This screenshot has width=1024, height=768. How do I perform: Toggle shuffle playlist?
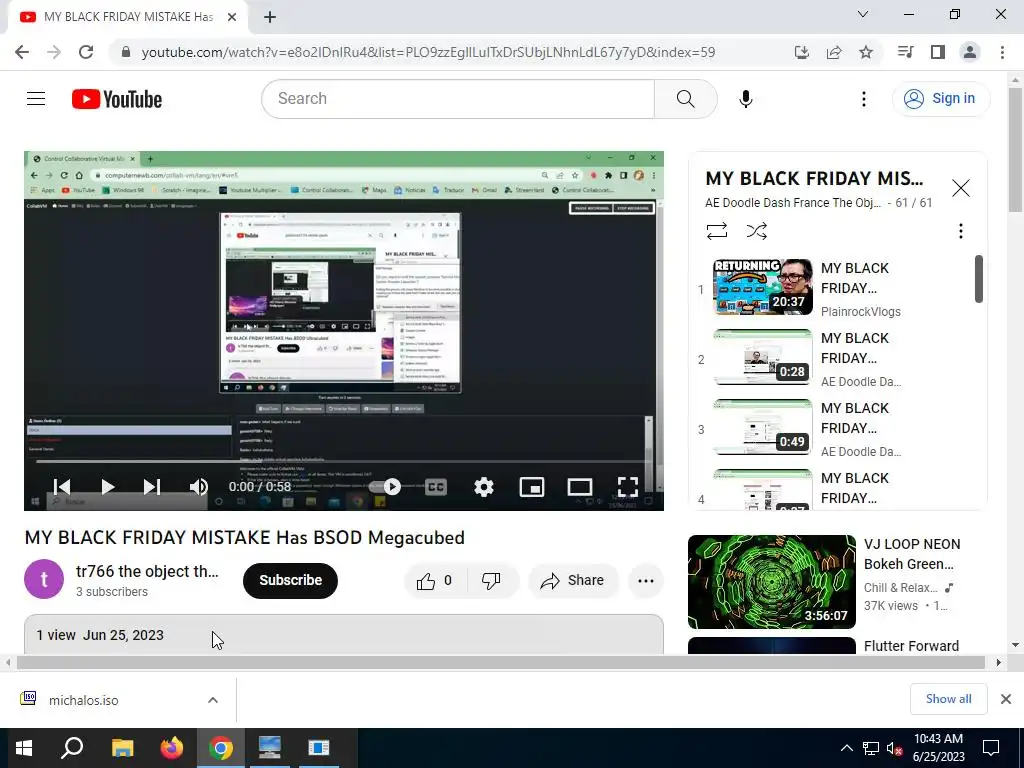click(756, 231)
